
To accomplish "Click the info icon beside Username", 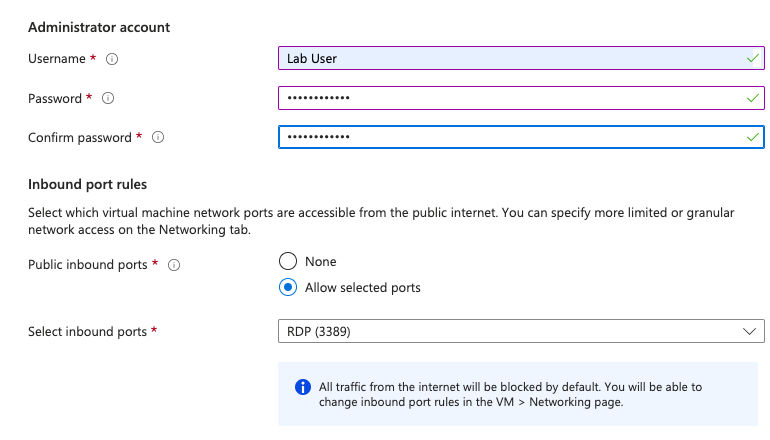I will click(112, 59).
